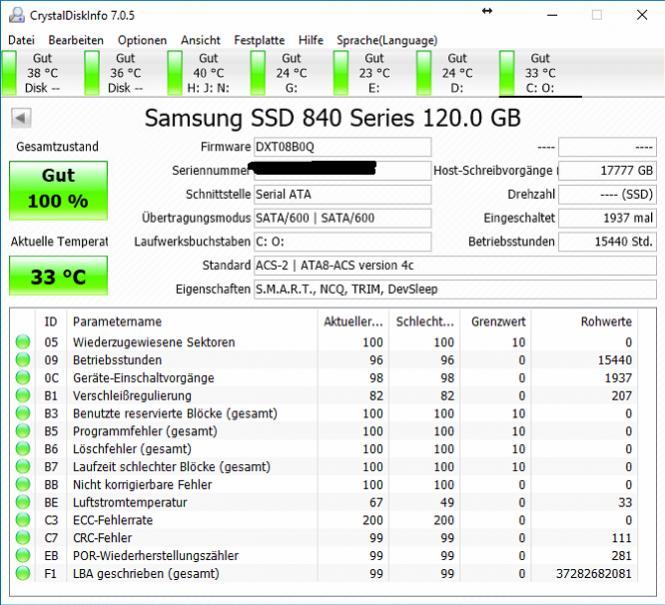This screenshot has width=665, height=605.
Task: Click status circle for Wiederzugewiesene Sektoren row
Action: (x=23, y=342)
